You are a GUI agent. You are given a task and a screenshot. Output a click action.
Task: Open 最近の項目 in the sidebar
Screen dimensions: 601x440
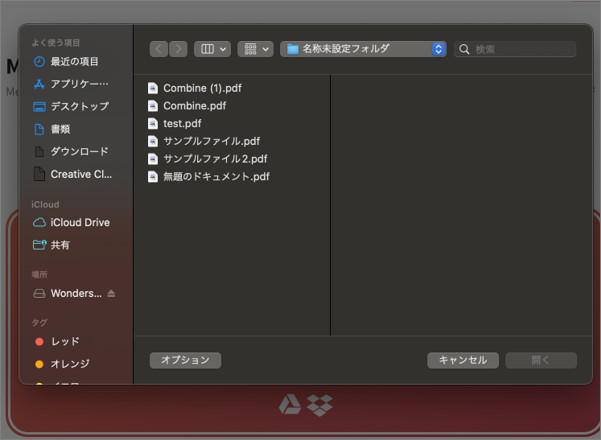tap(66, 61)
